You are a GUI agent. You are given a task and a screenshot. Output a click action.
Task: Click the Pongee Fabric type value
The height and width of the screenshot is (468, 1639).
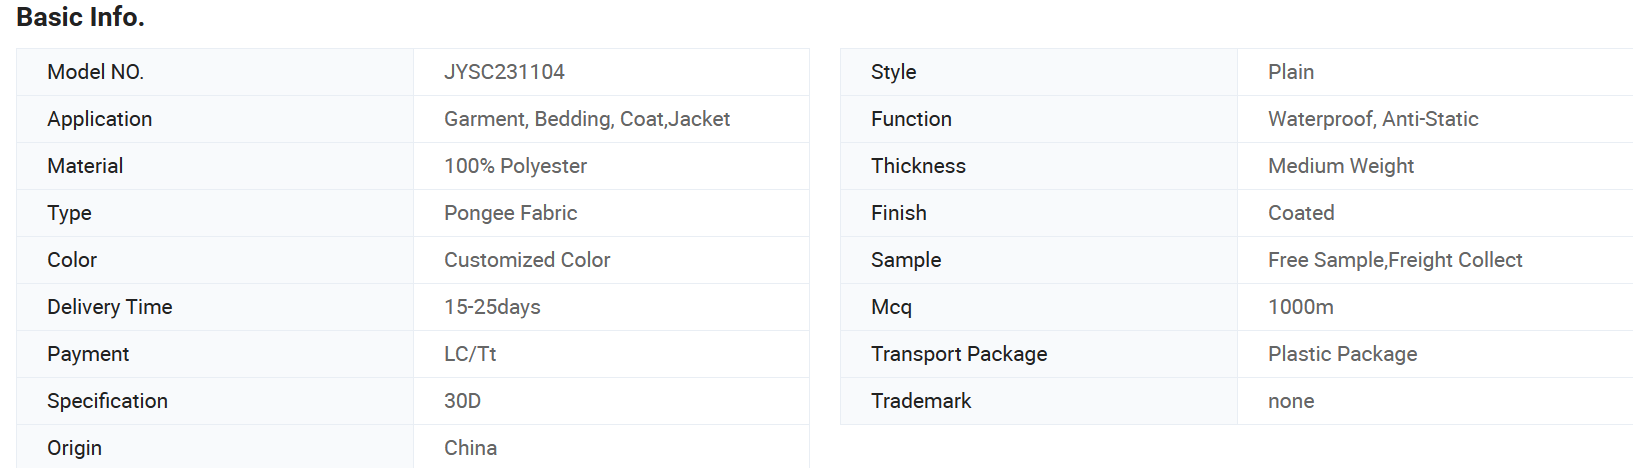(x=510, y=213)
